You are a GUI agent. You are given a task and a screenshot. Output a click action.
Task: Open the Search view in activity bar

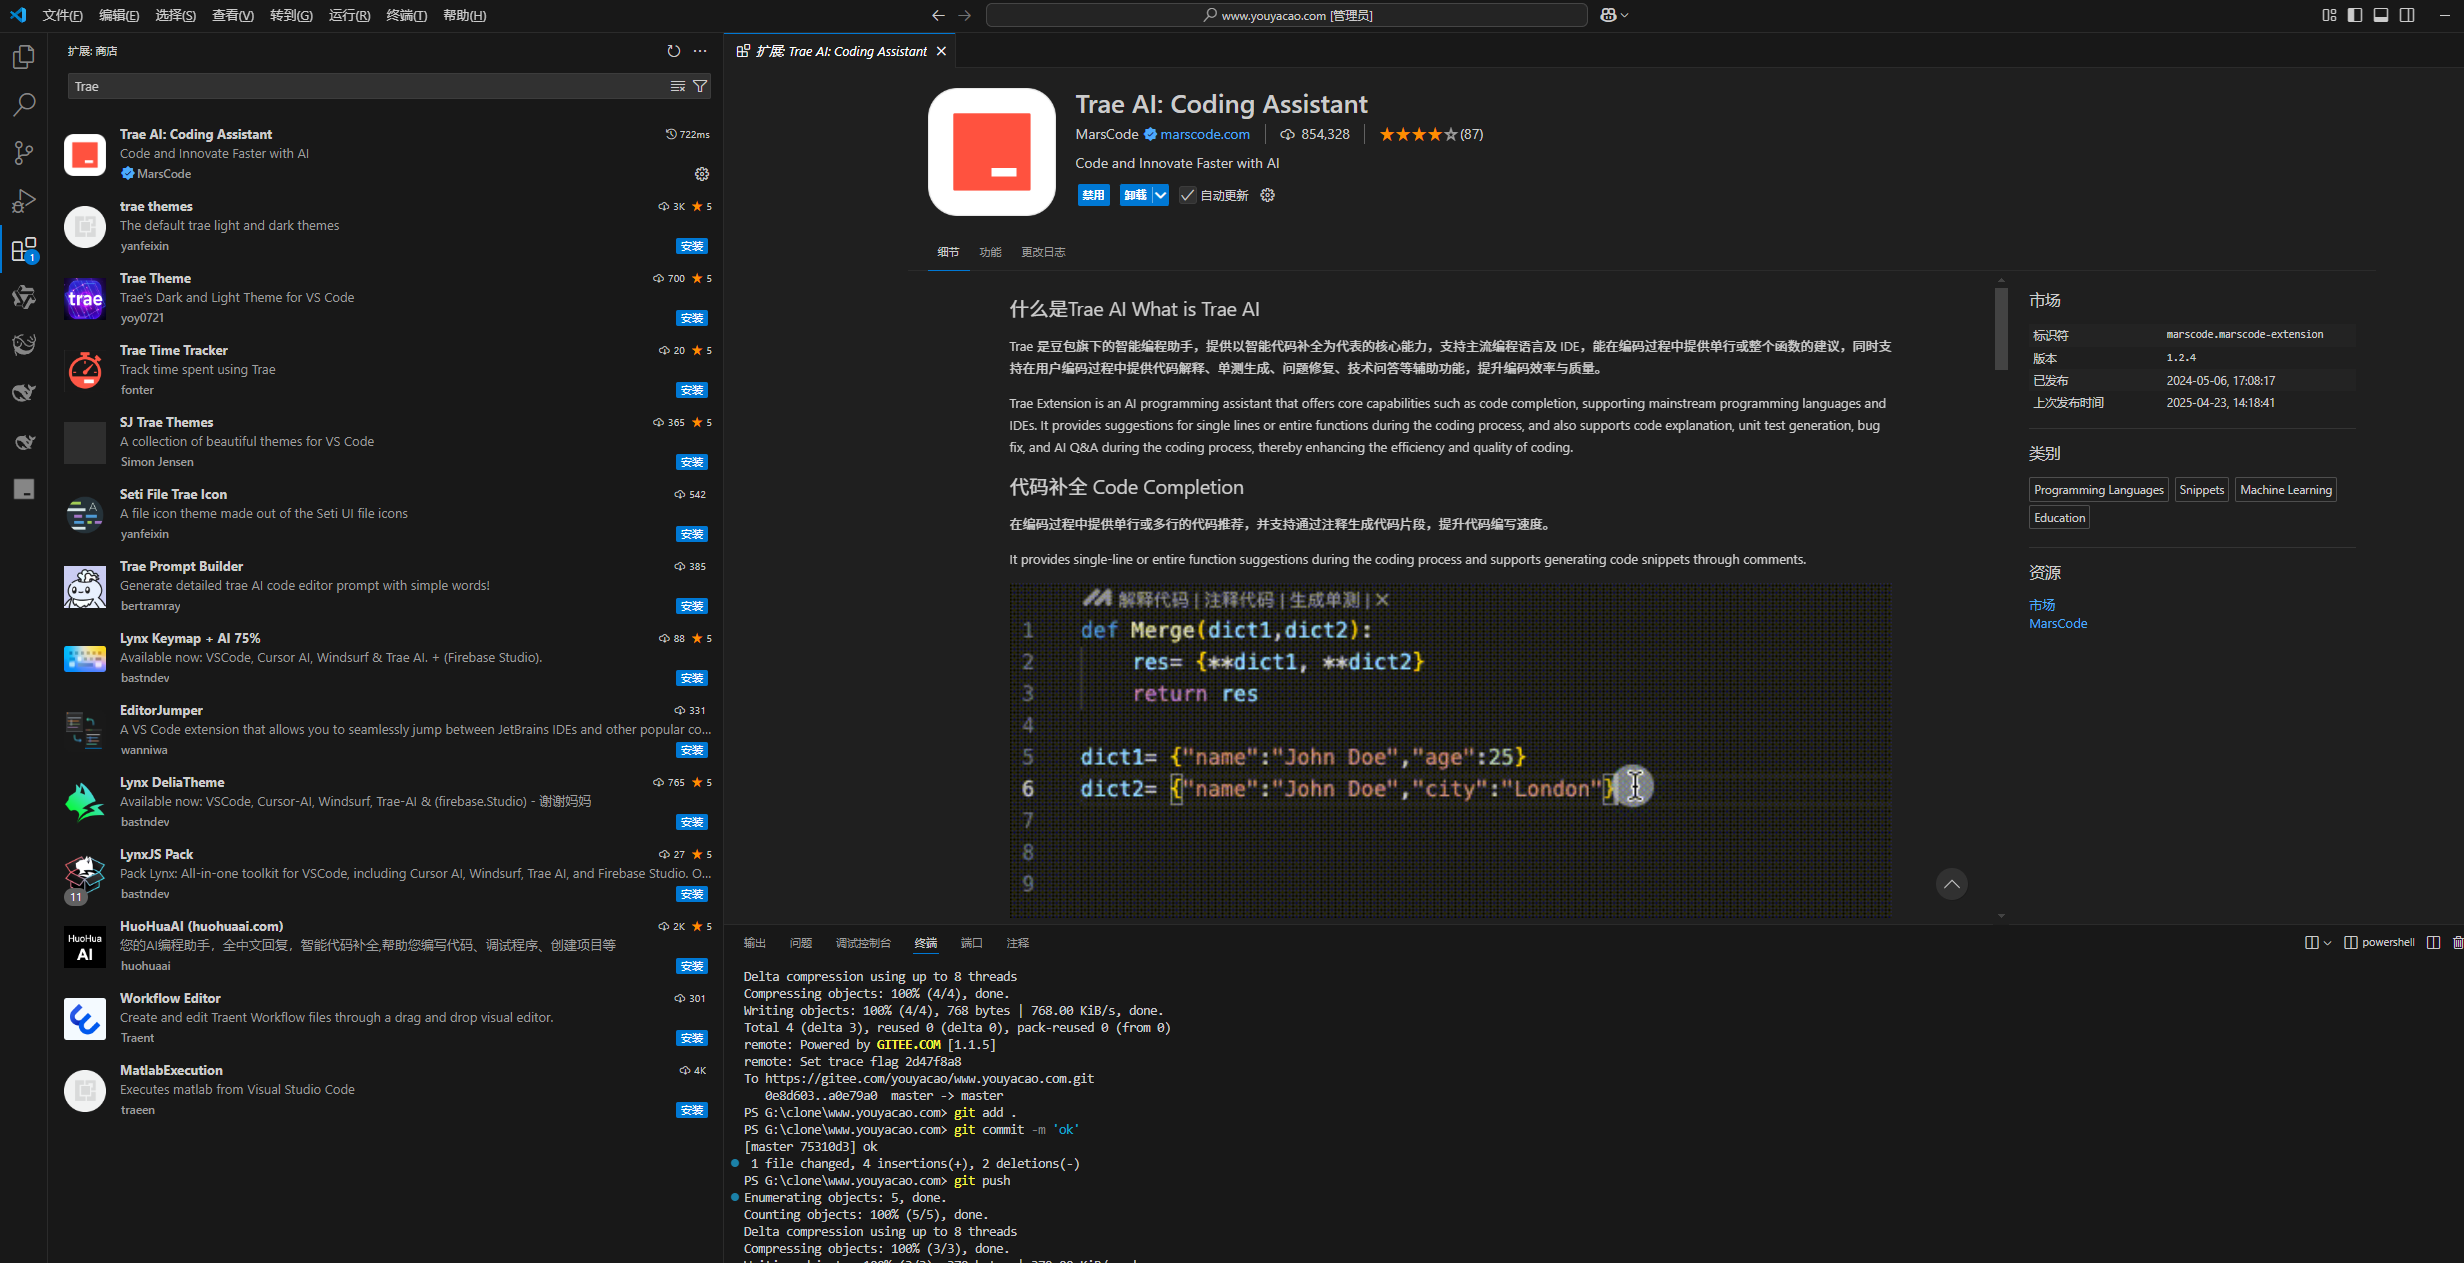pyautogui.click(x=24, y=104)
